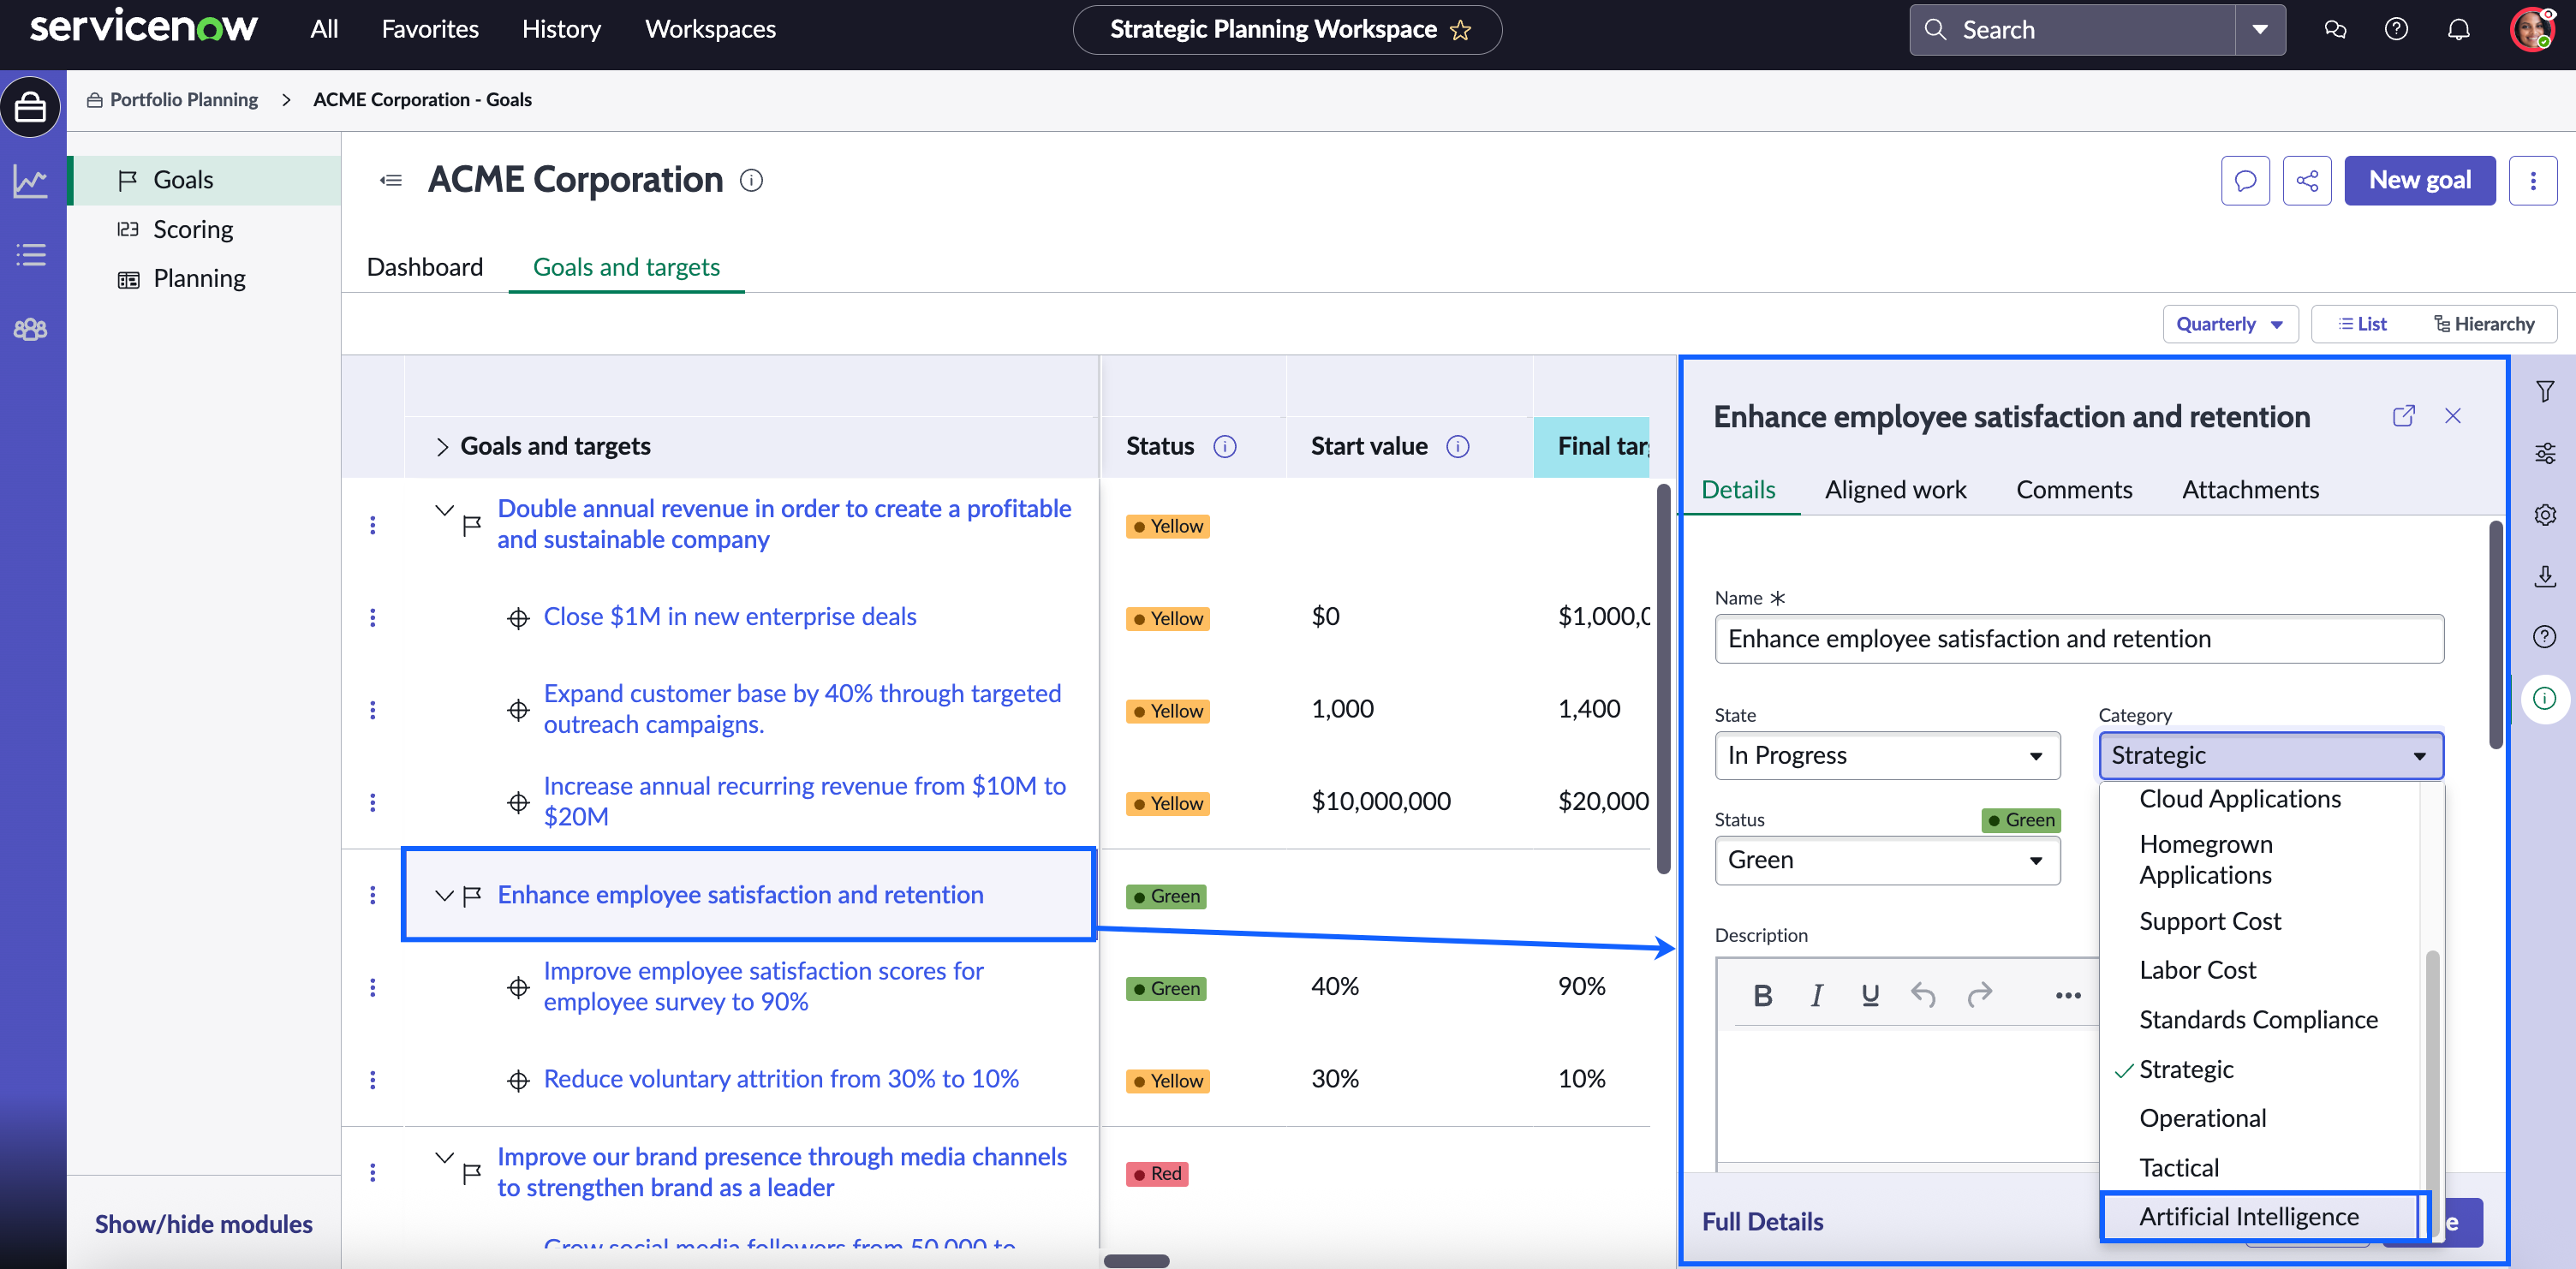This screenshot has height=1269, width=2576.
Task: Open the user profile avatar menu
Action: (x=2532, y=29)
